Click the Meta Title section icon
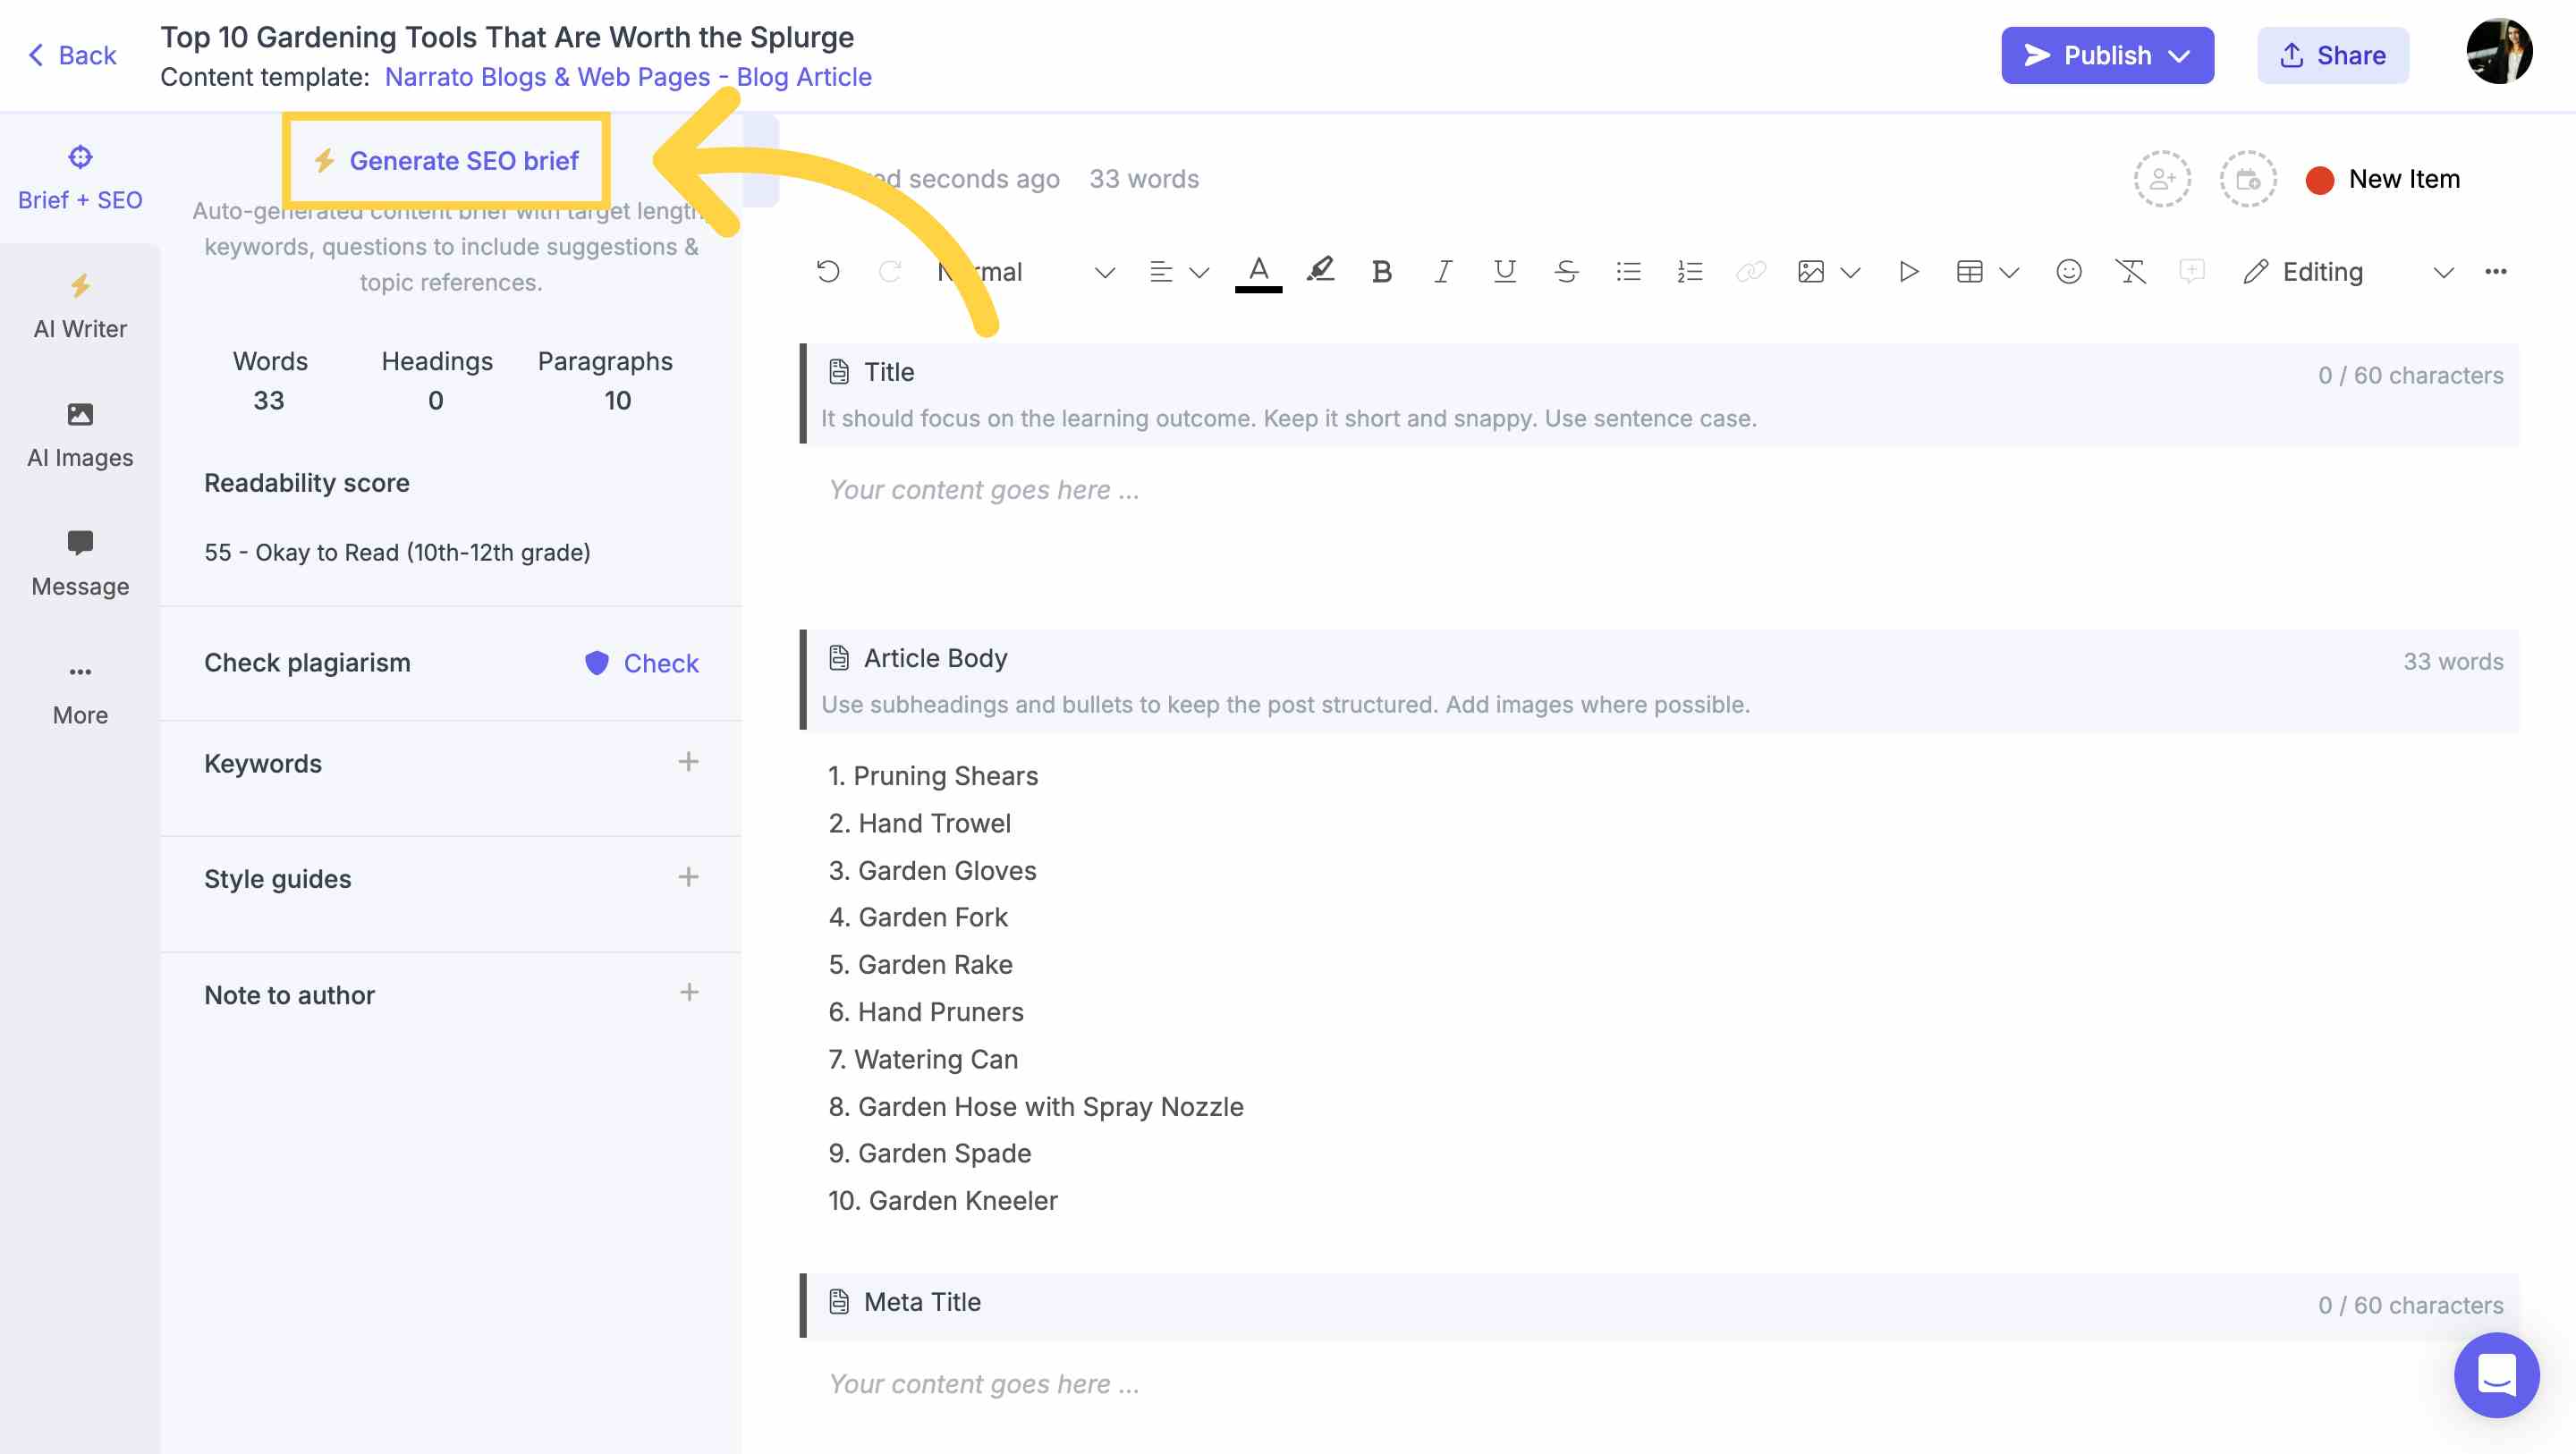2576x1454 pixels. [x=839, y=1302]
